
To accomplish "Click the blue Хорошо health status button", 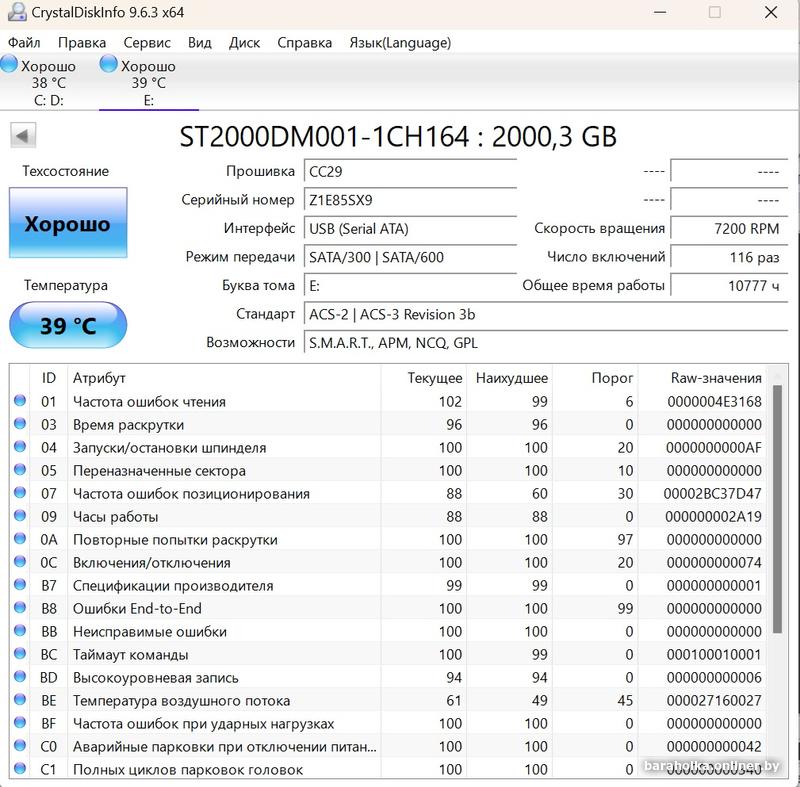I will [68, 224].
